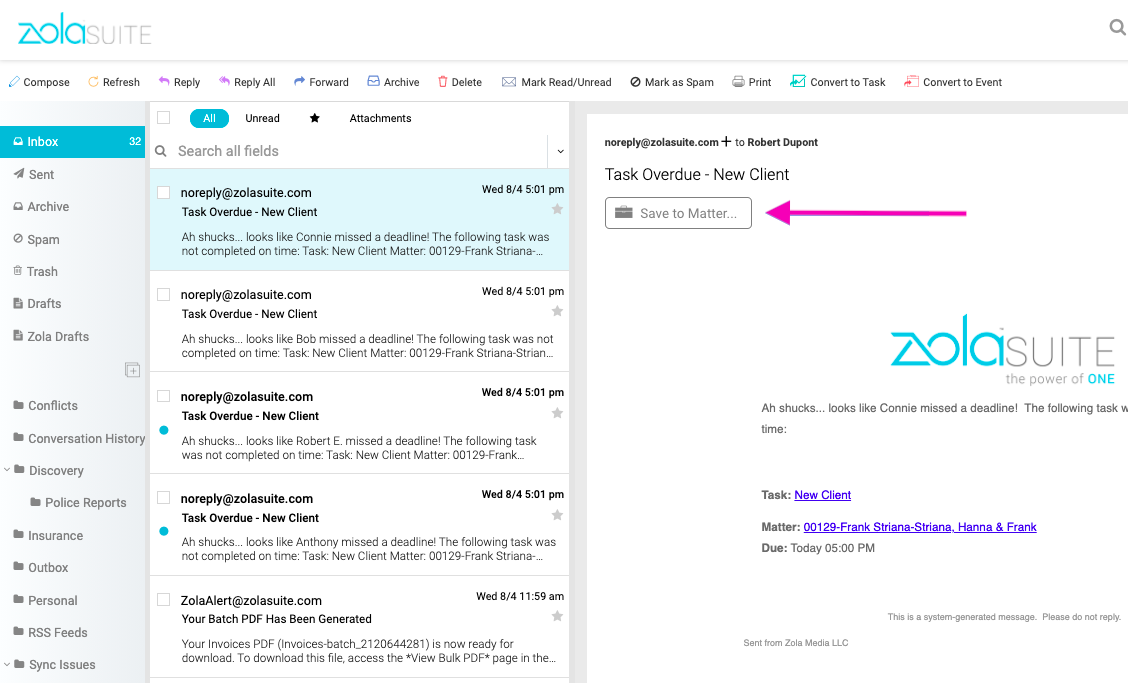The height and width of the screenshot is (683, 1128).
Task: Check the email about Bob missing a deadline
Action: 164,294
